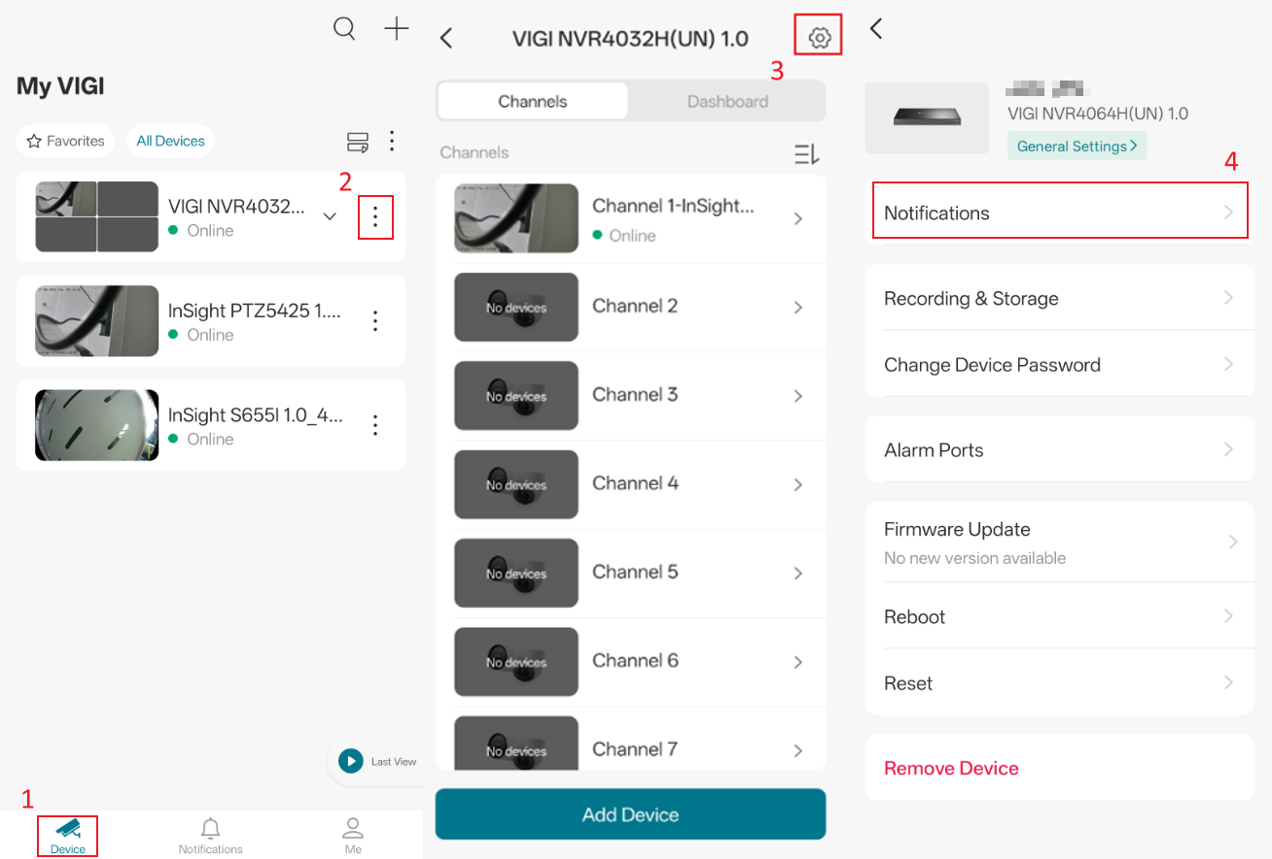Screen dimensions: 1272x859
Task: Open Notifications tab in bottom bar
Action: coord(210,836)
